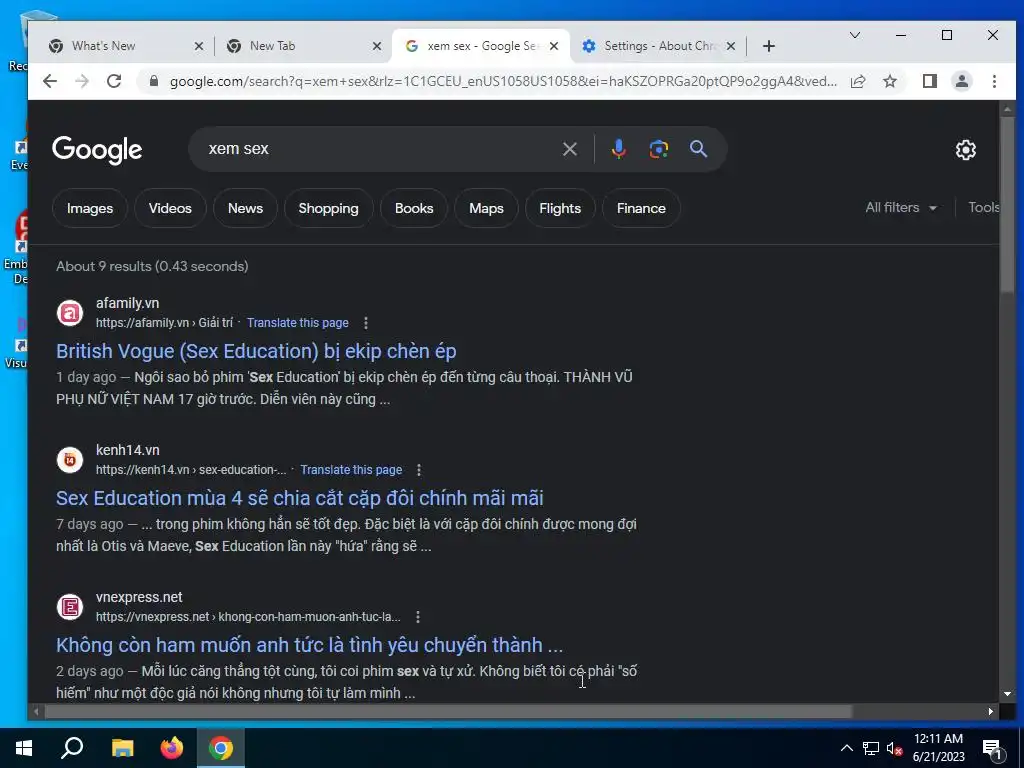The width and height of the screenshot is (1024, 768).
Task: Open more options for kenh14.vn result
Action: 419,470
